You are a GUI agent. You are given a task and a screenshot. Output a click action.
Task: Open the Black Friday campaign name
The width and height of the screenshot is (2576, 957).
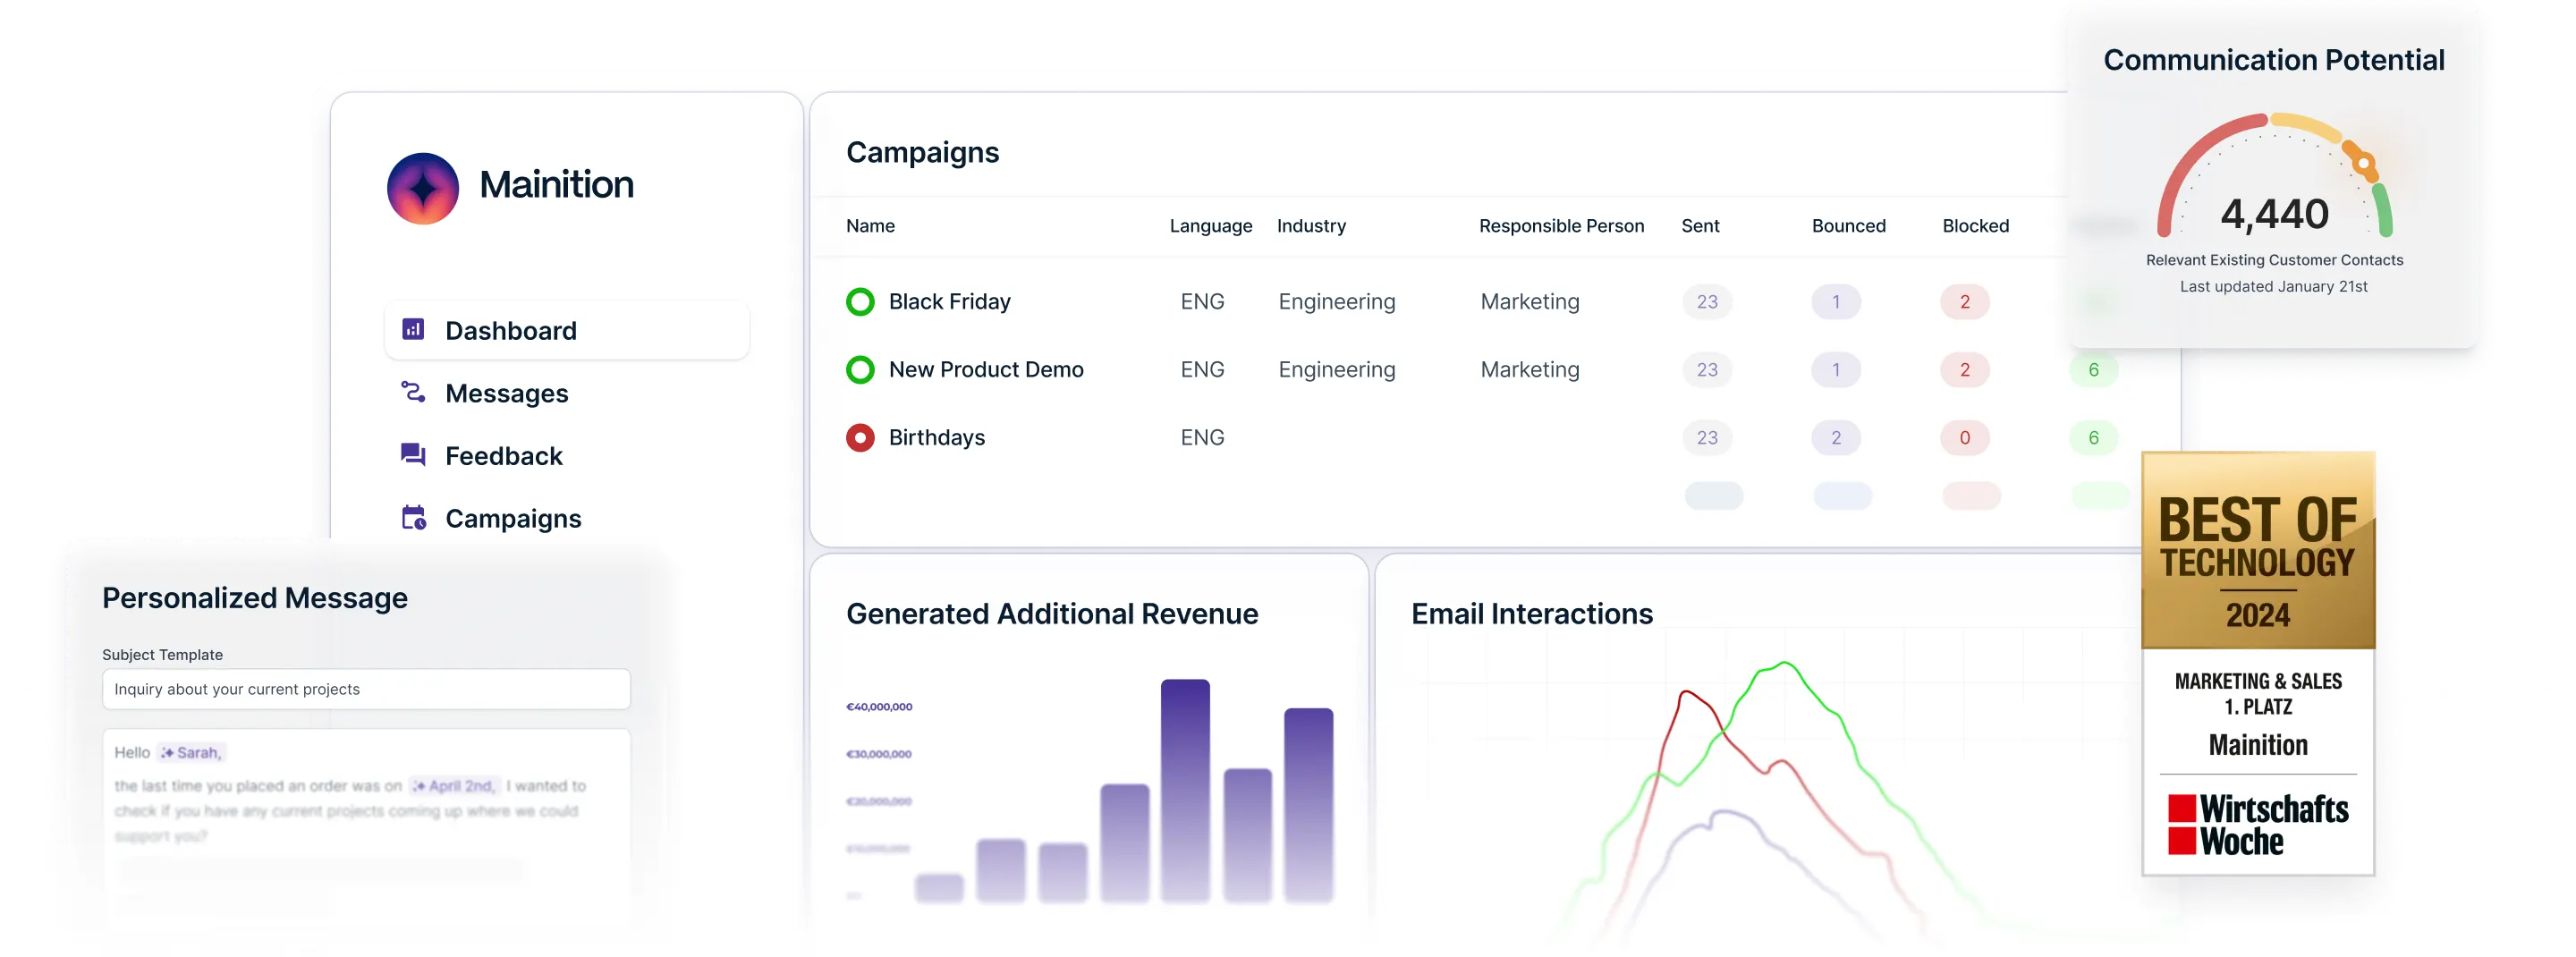[950, 301]
